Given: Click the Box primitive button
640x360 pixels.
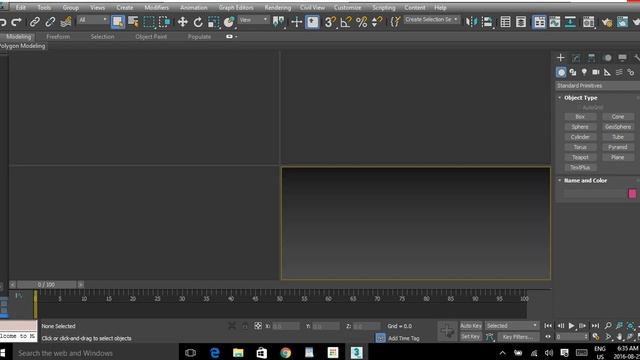Looking at the screenshot, I should (x=580, y=117).
